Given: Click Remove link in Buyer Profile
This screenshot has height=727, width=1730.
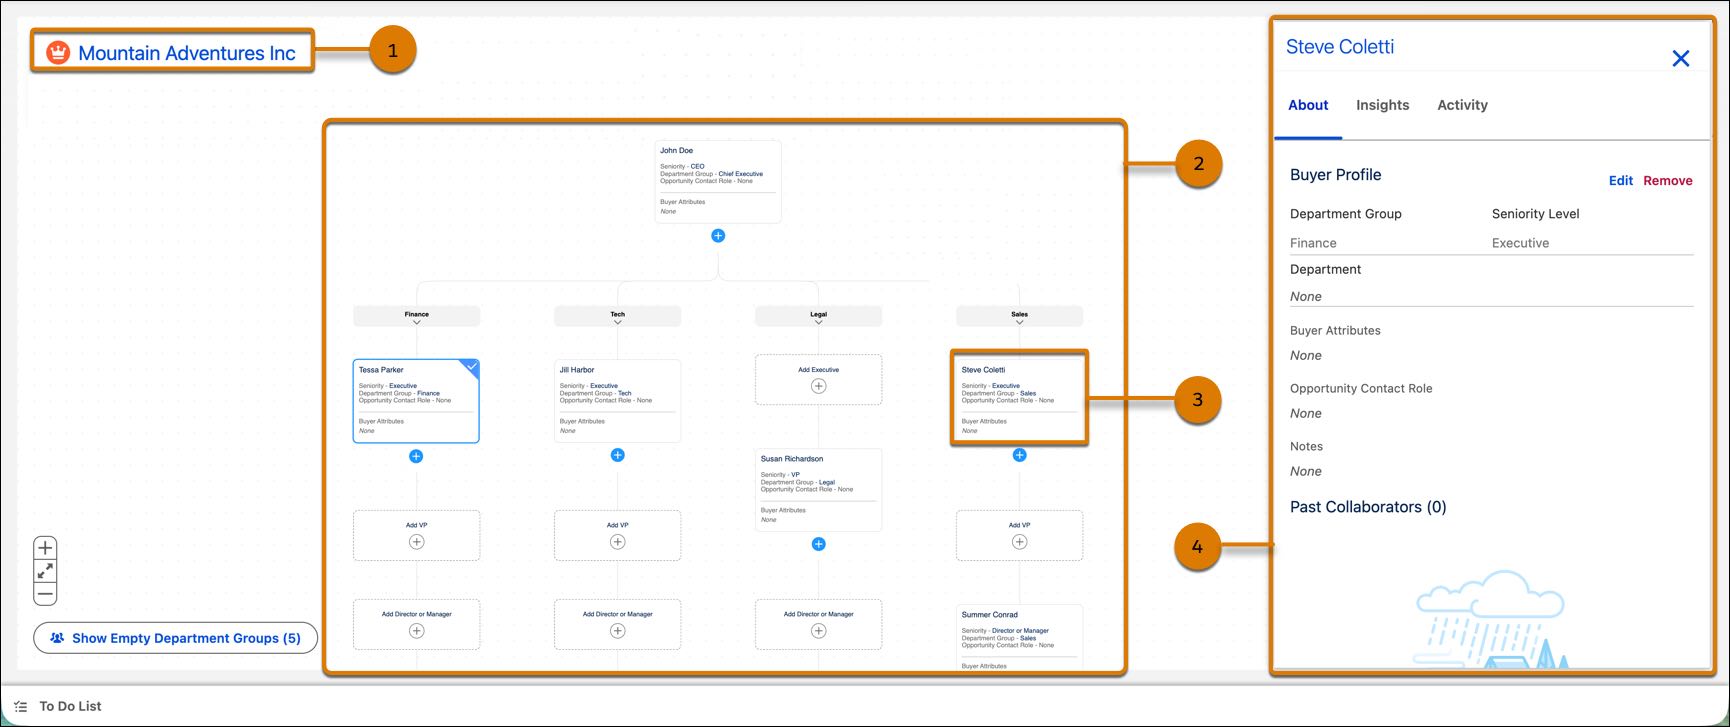Looking at the screenshot, I should coord(1668,181).
